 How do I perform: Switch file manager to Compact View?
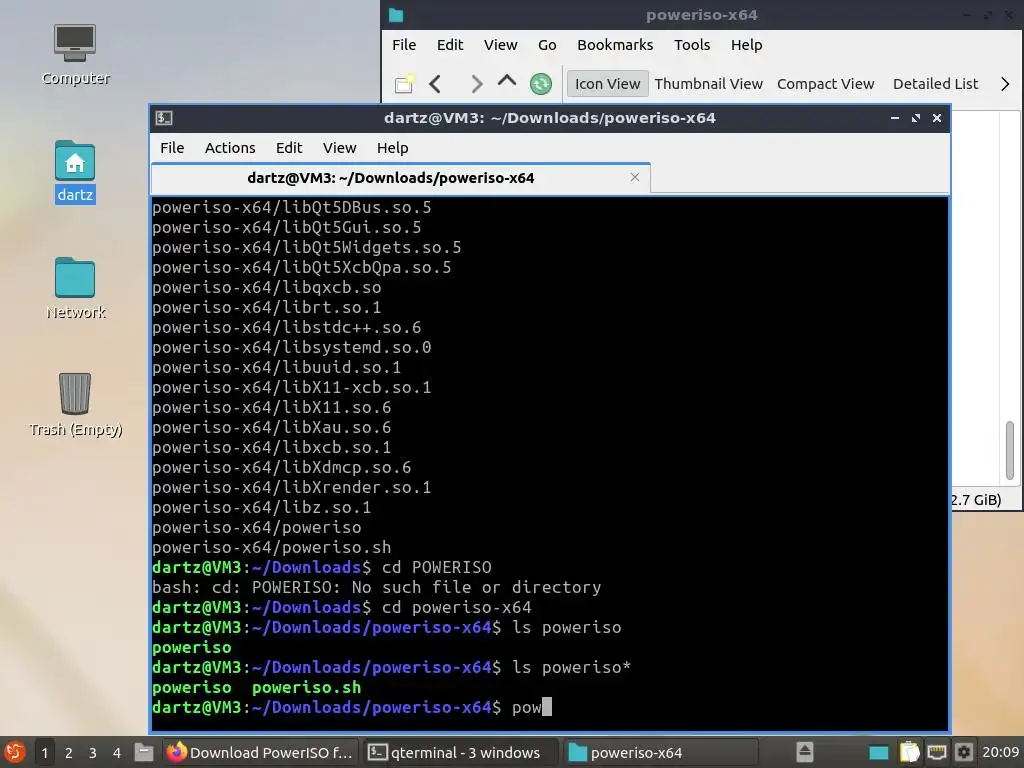pyautogui.click(x=825, y=84)
